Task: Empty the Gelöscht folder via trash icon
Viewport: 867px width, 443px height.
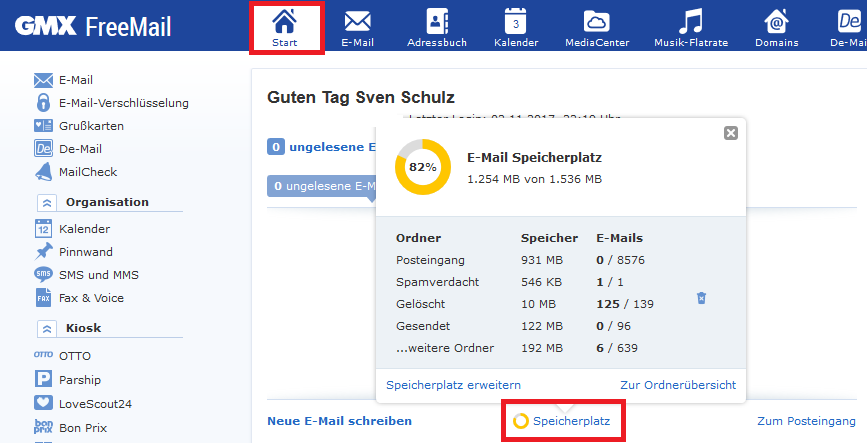Action: pyautogui.click(x=702, y=298)
